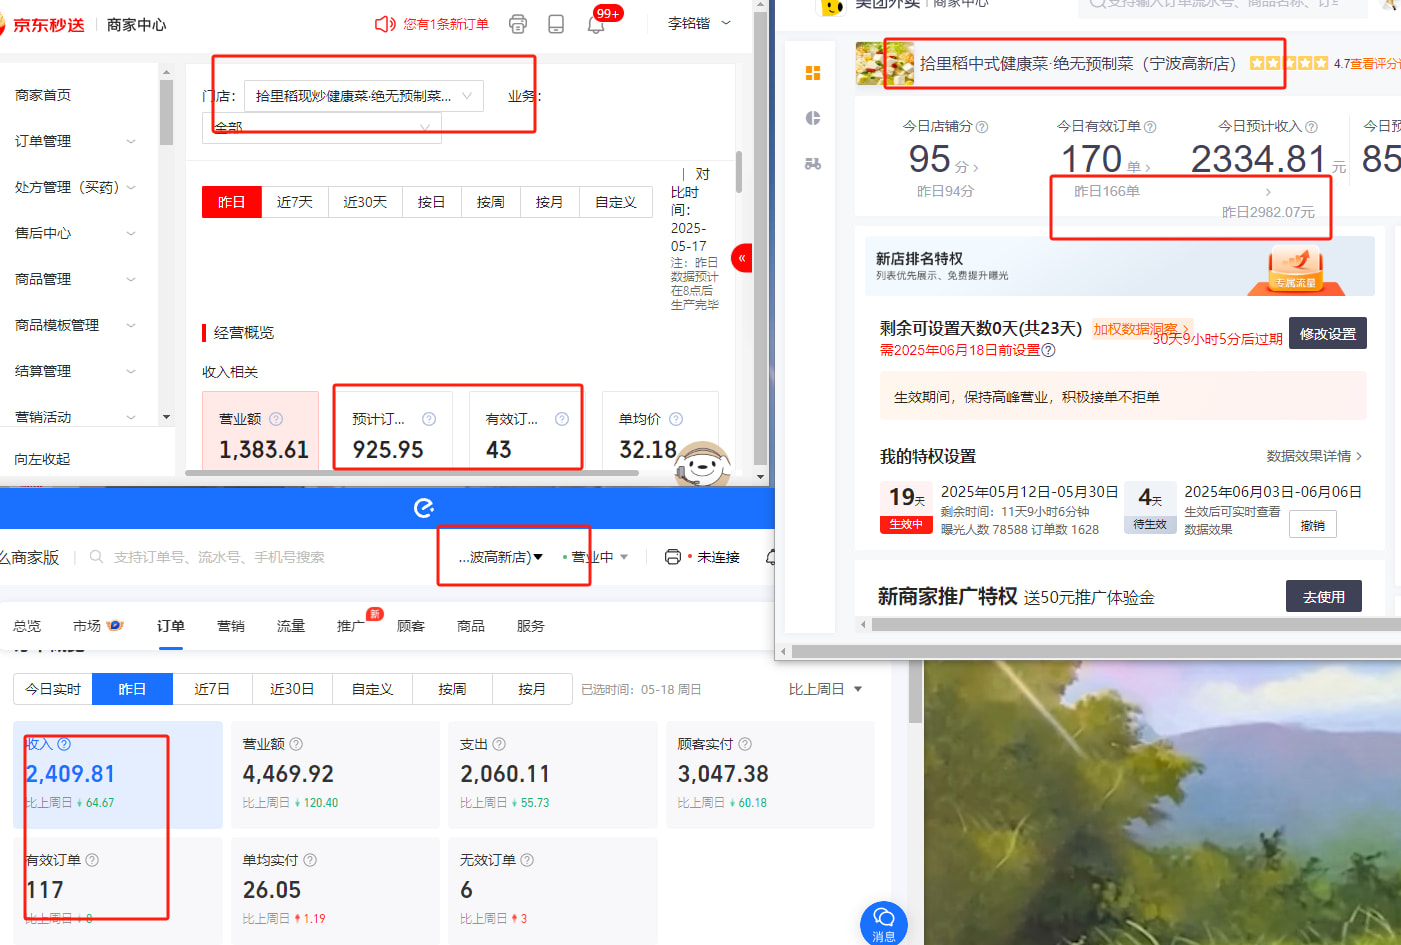This screenshot has width=1401, height=945.
Task: Click 去使用 button for 新商家推广特权
Action: (1324, 597)
